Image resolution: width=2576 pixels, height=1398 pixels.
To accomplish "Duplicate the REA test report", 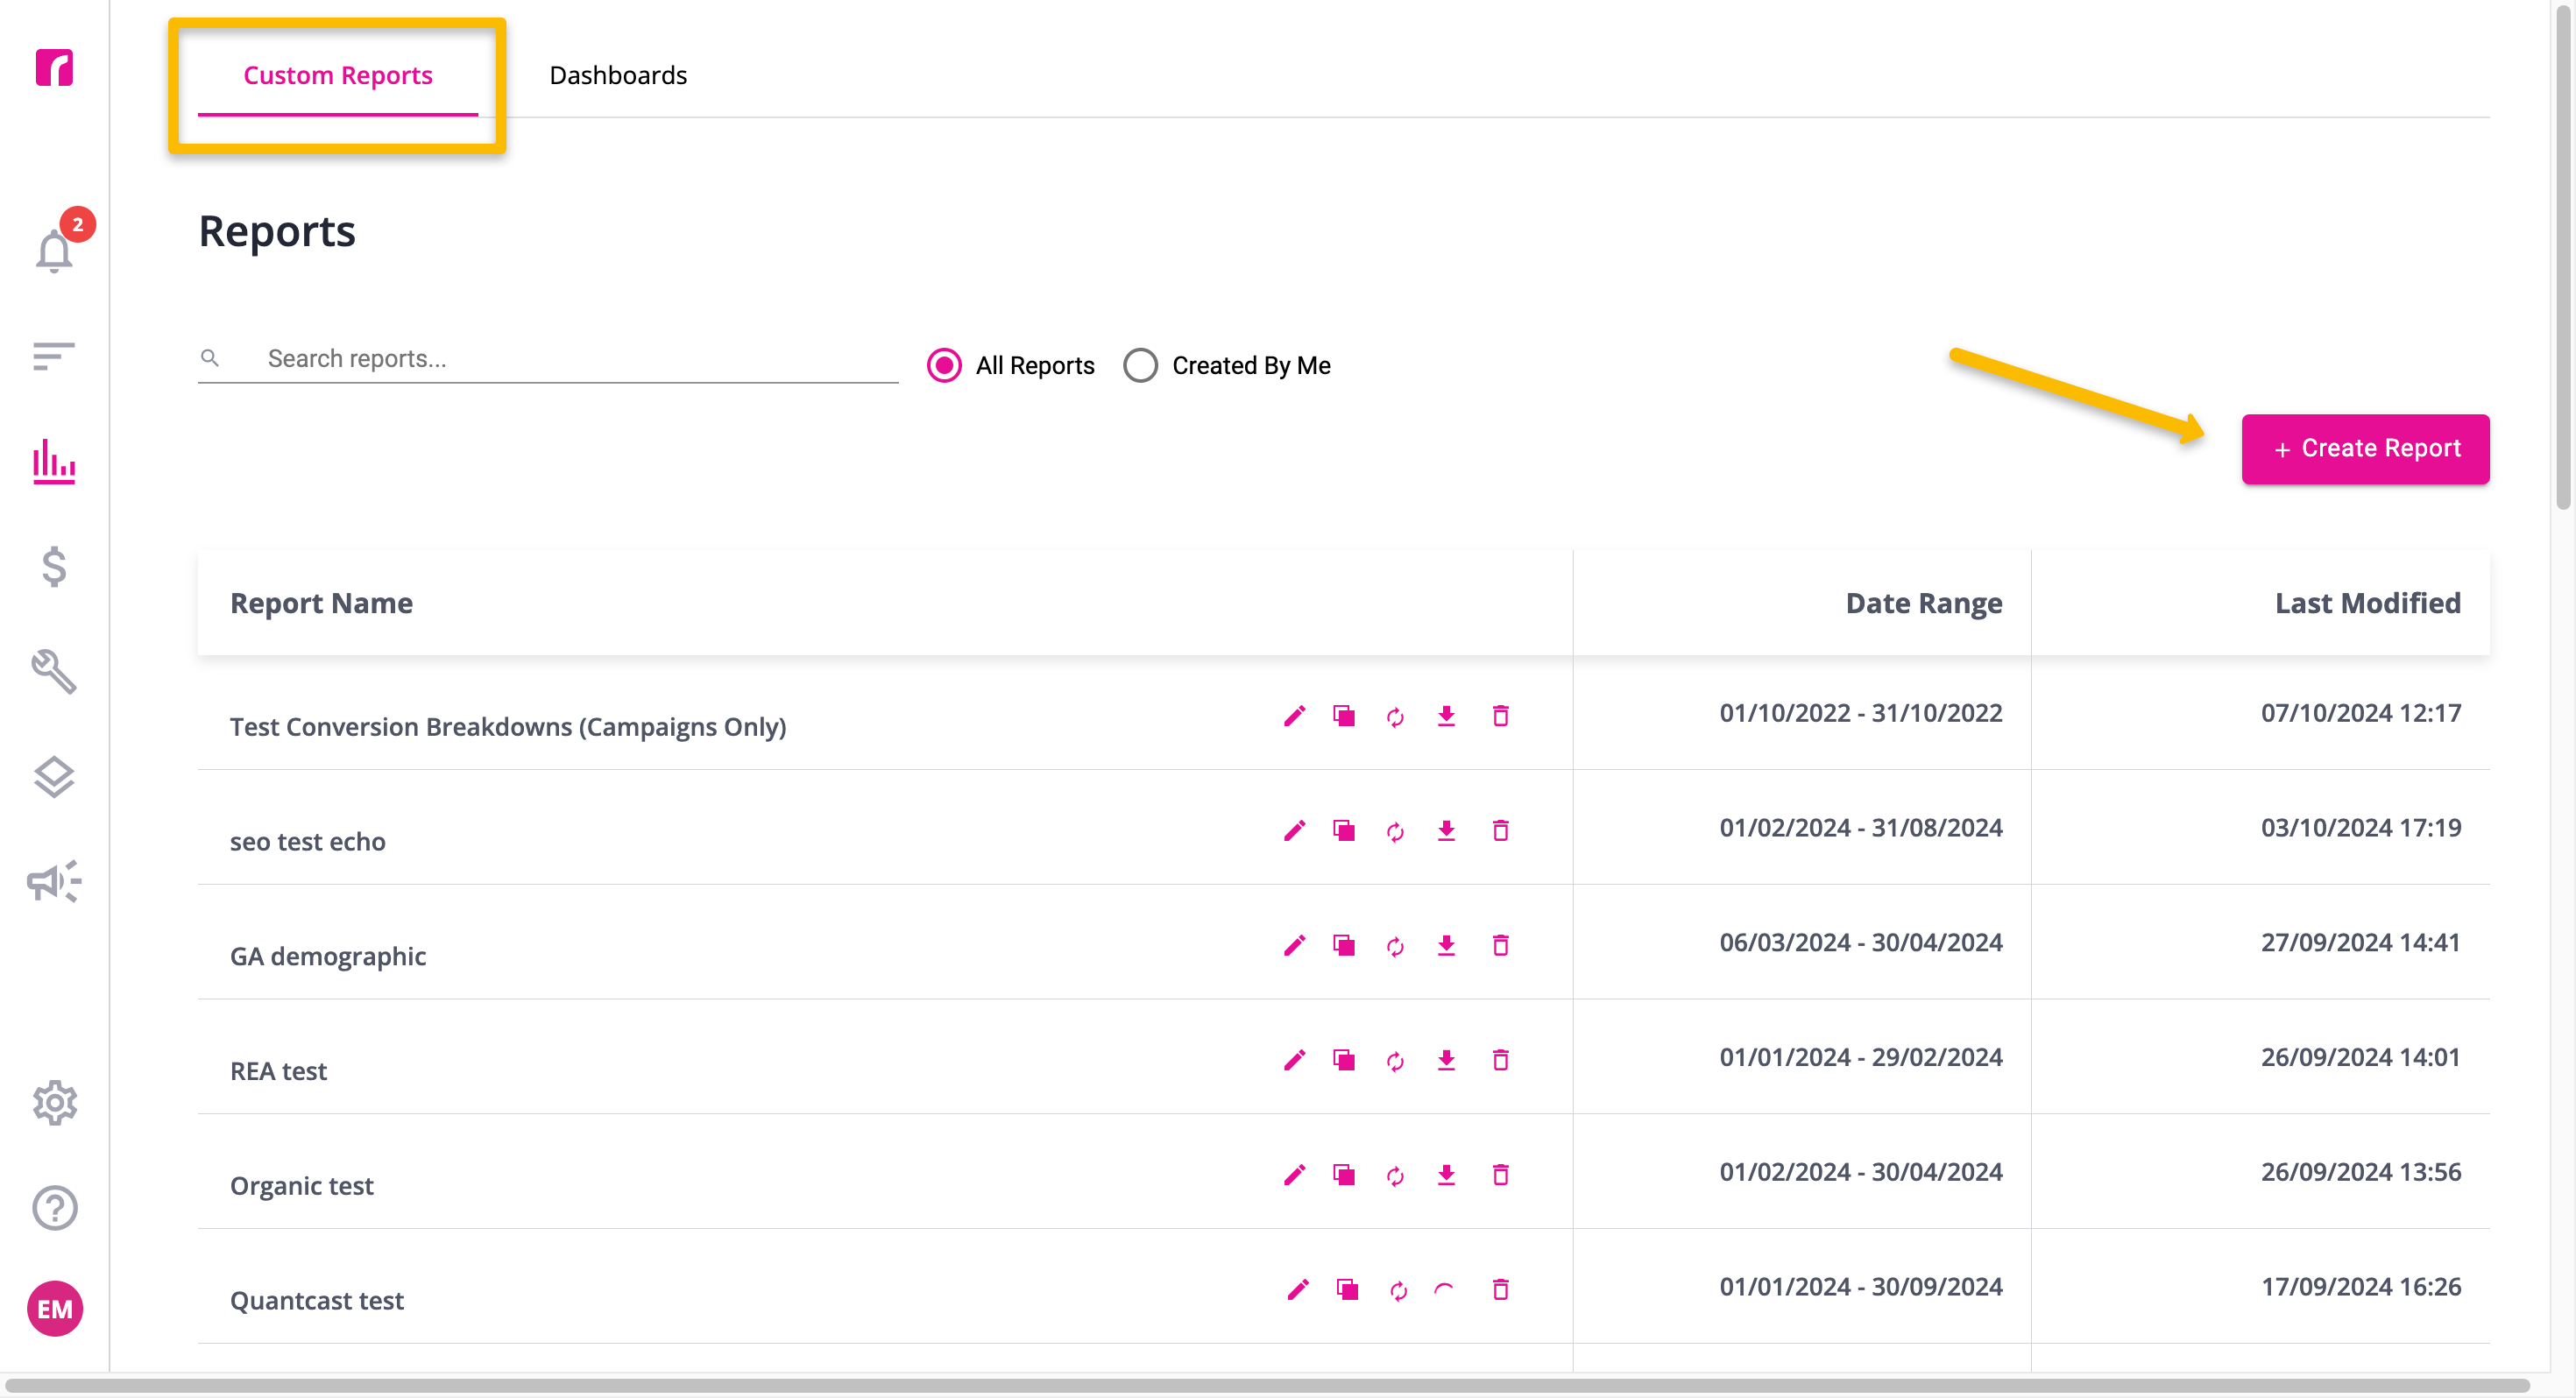I will (1344, 1060).
